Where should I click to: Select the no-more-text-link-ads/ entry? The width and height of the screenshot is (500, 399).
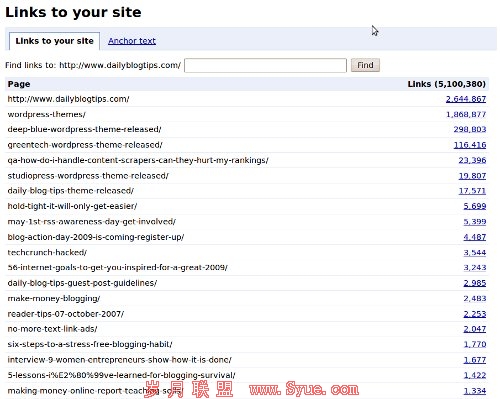52,329
